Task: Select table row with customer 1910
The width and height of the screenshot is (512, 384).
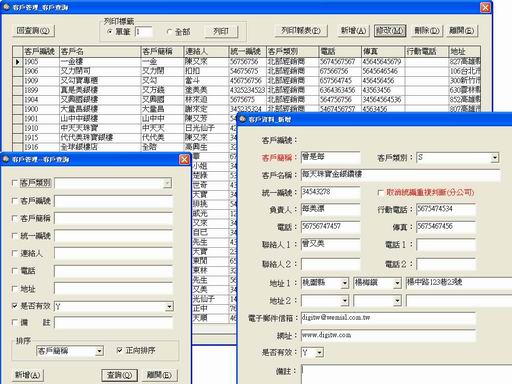Action: pyautogui.click(x=125, y=128)
